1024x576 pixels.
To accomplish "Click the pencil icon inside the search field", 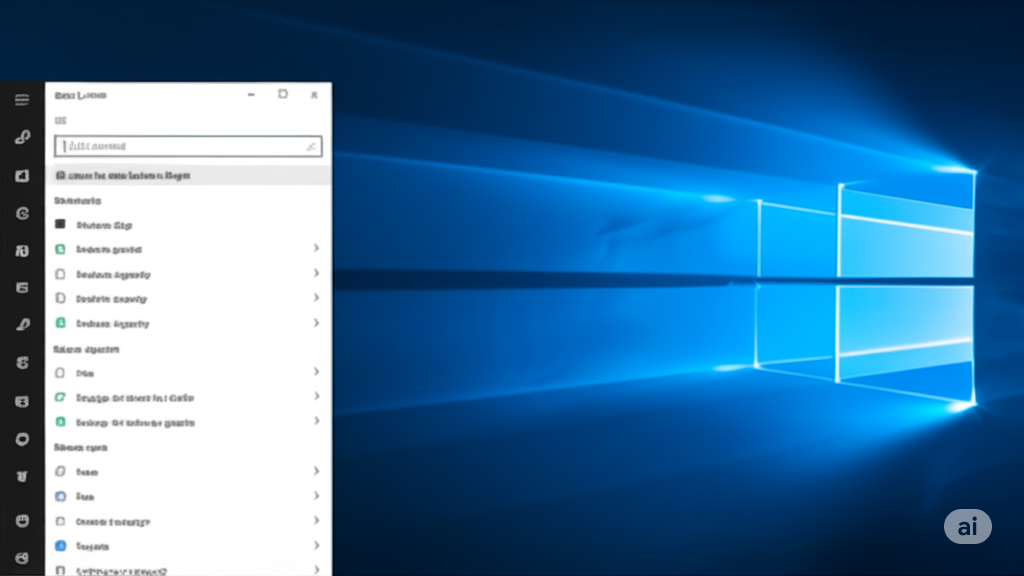I will pos(311,147).
